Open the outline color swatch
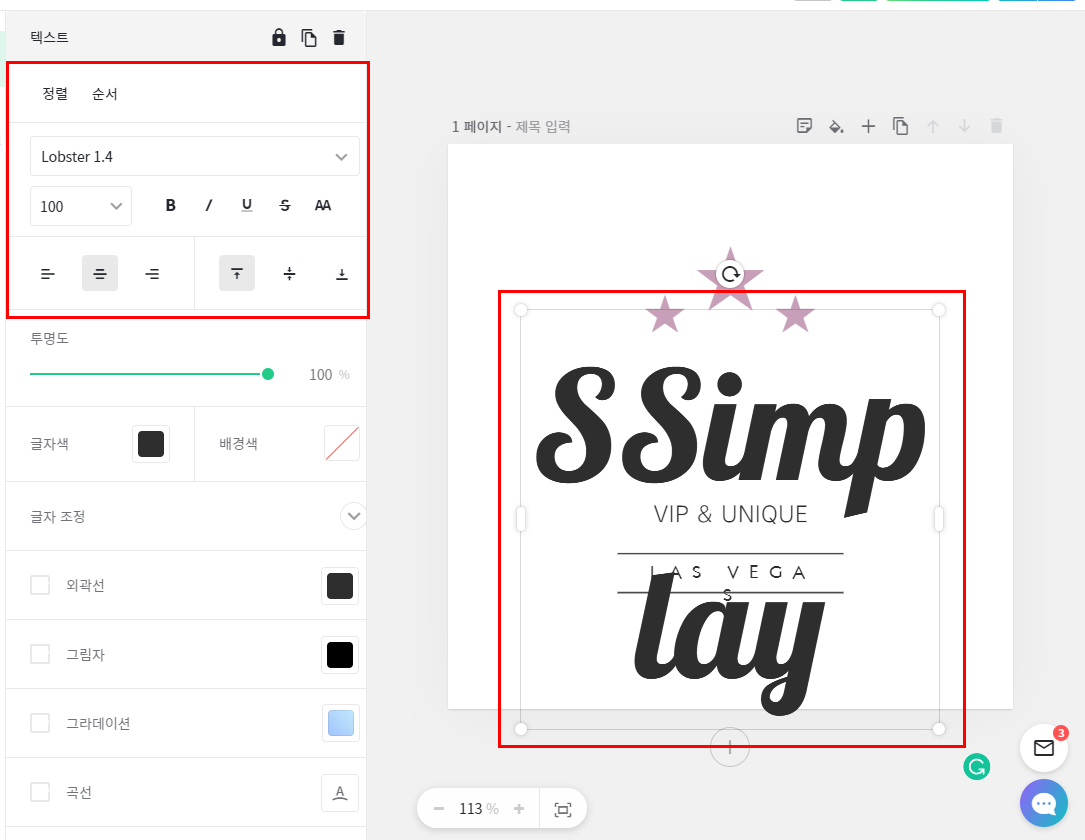 click(x=340, y=586)
